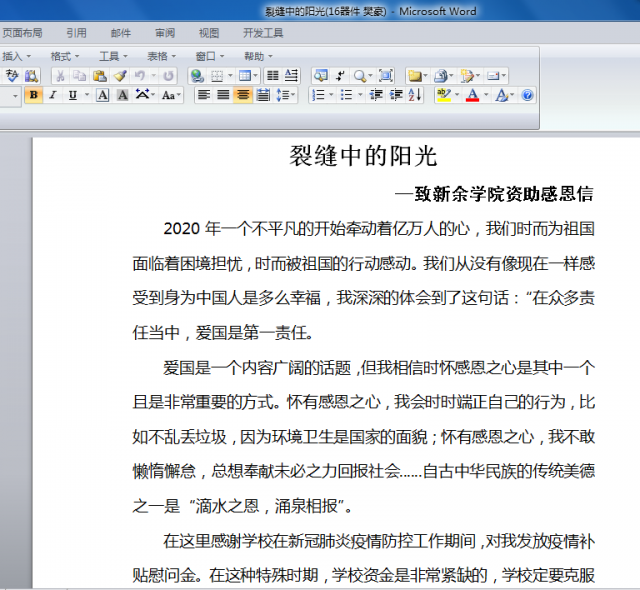Insert hyperlink using globe icon
Image resolution: width=640 pixels, height=590 pixels.
coord(197,76)
